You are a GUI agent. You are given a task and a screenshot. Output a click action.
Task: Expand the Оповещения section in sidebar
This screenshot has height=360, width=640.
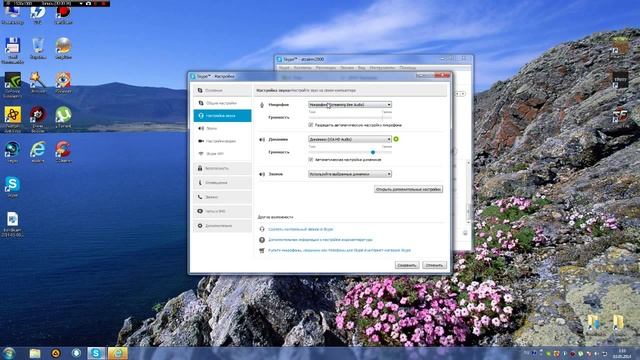(x=222, y=182)
